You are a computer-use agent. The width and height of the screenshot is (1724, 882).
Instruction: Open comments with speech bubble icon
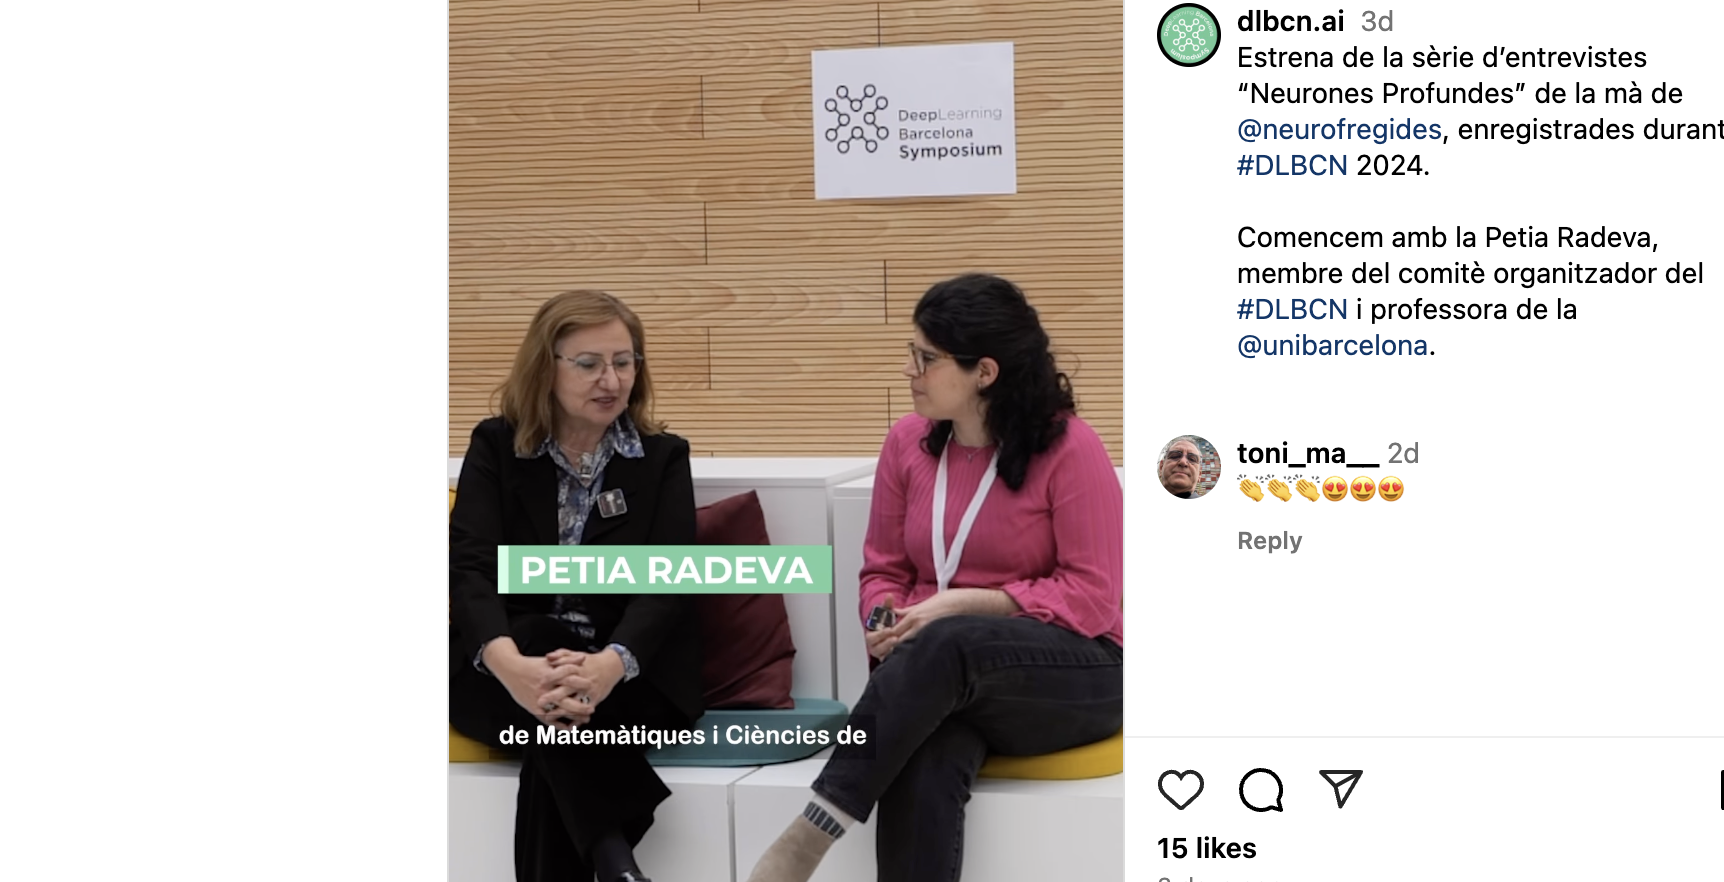coord(1261,790)
